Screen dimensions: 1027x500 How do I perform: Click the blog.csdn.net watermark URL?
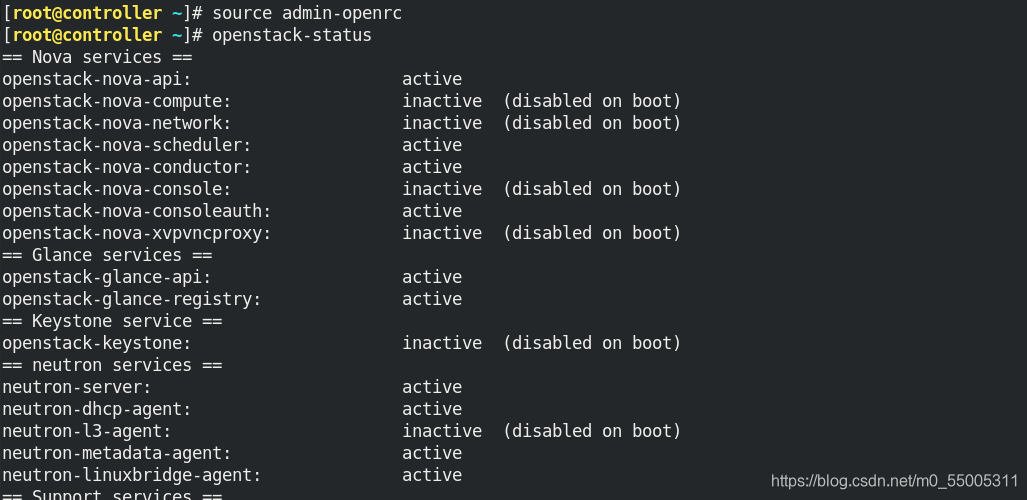pos(895,481)
